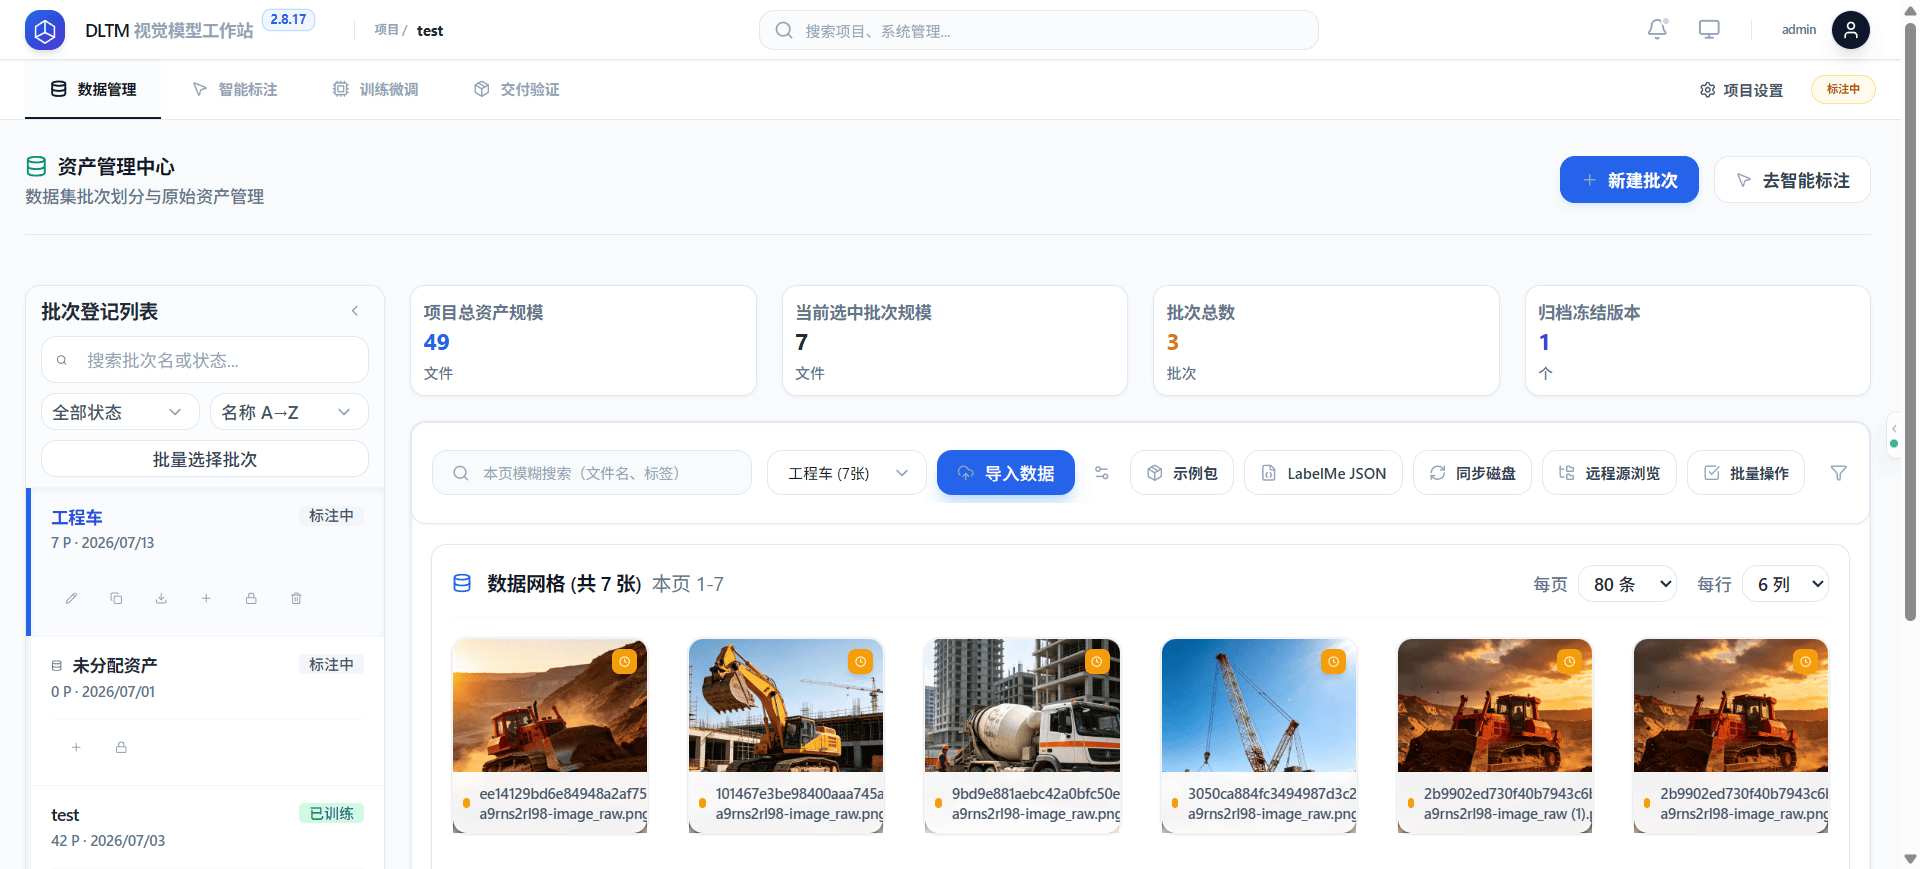This screenshot has width=1920, height=869.
Task: Change the 每行 6 列 column count dropdown
Action: (1785, 584)
